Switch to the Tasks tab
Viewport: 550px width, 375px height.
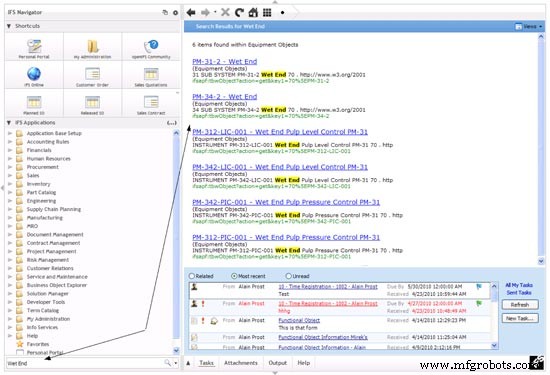coord(206,363)
